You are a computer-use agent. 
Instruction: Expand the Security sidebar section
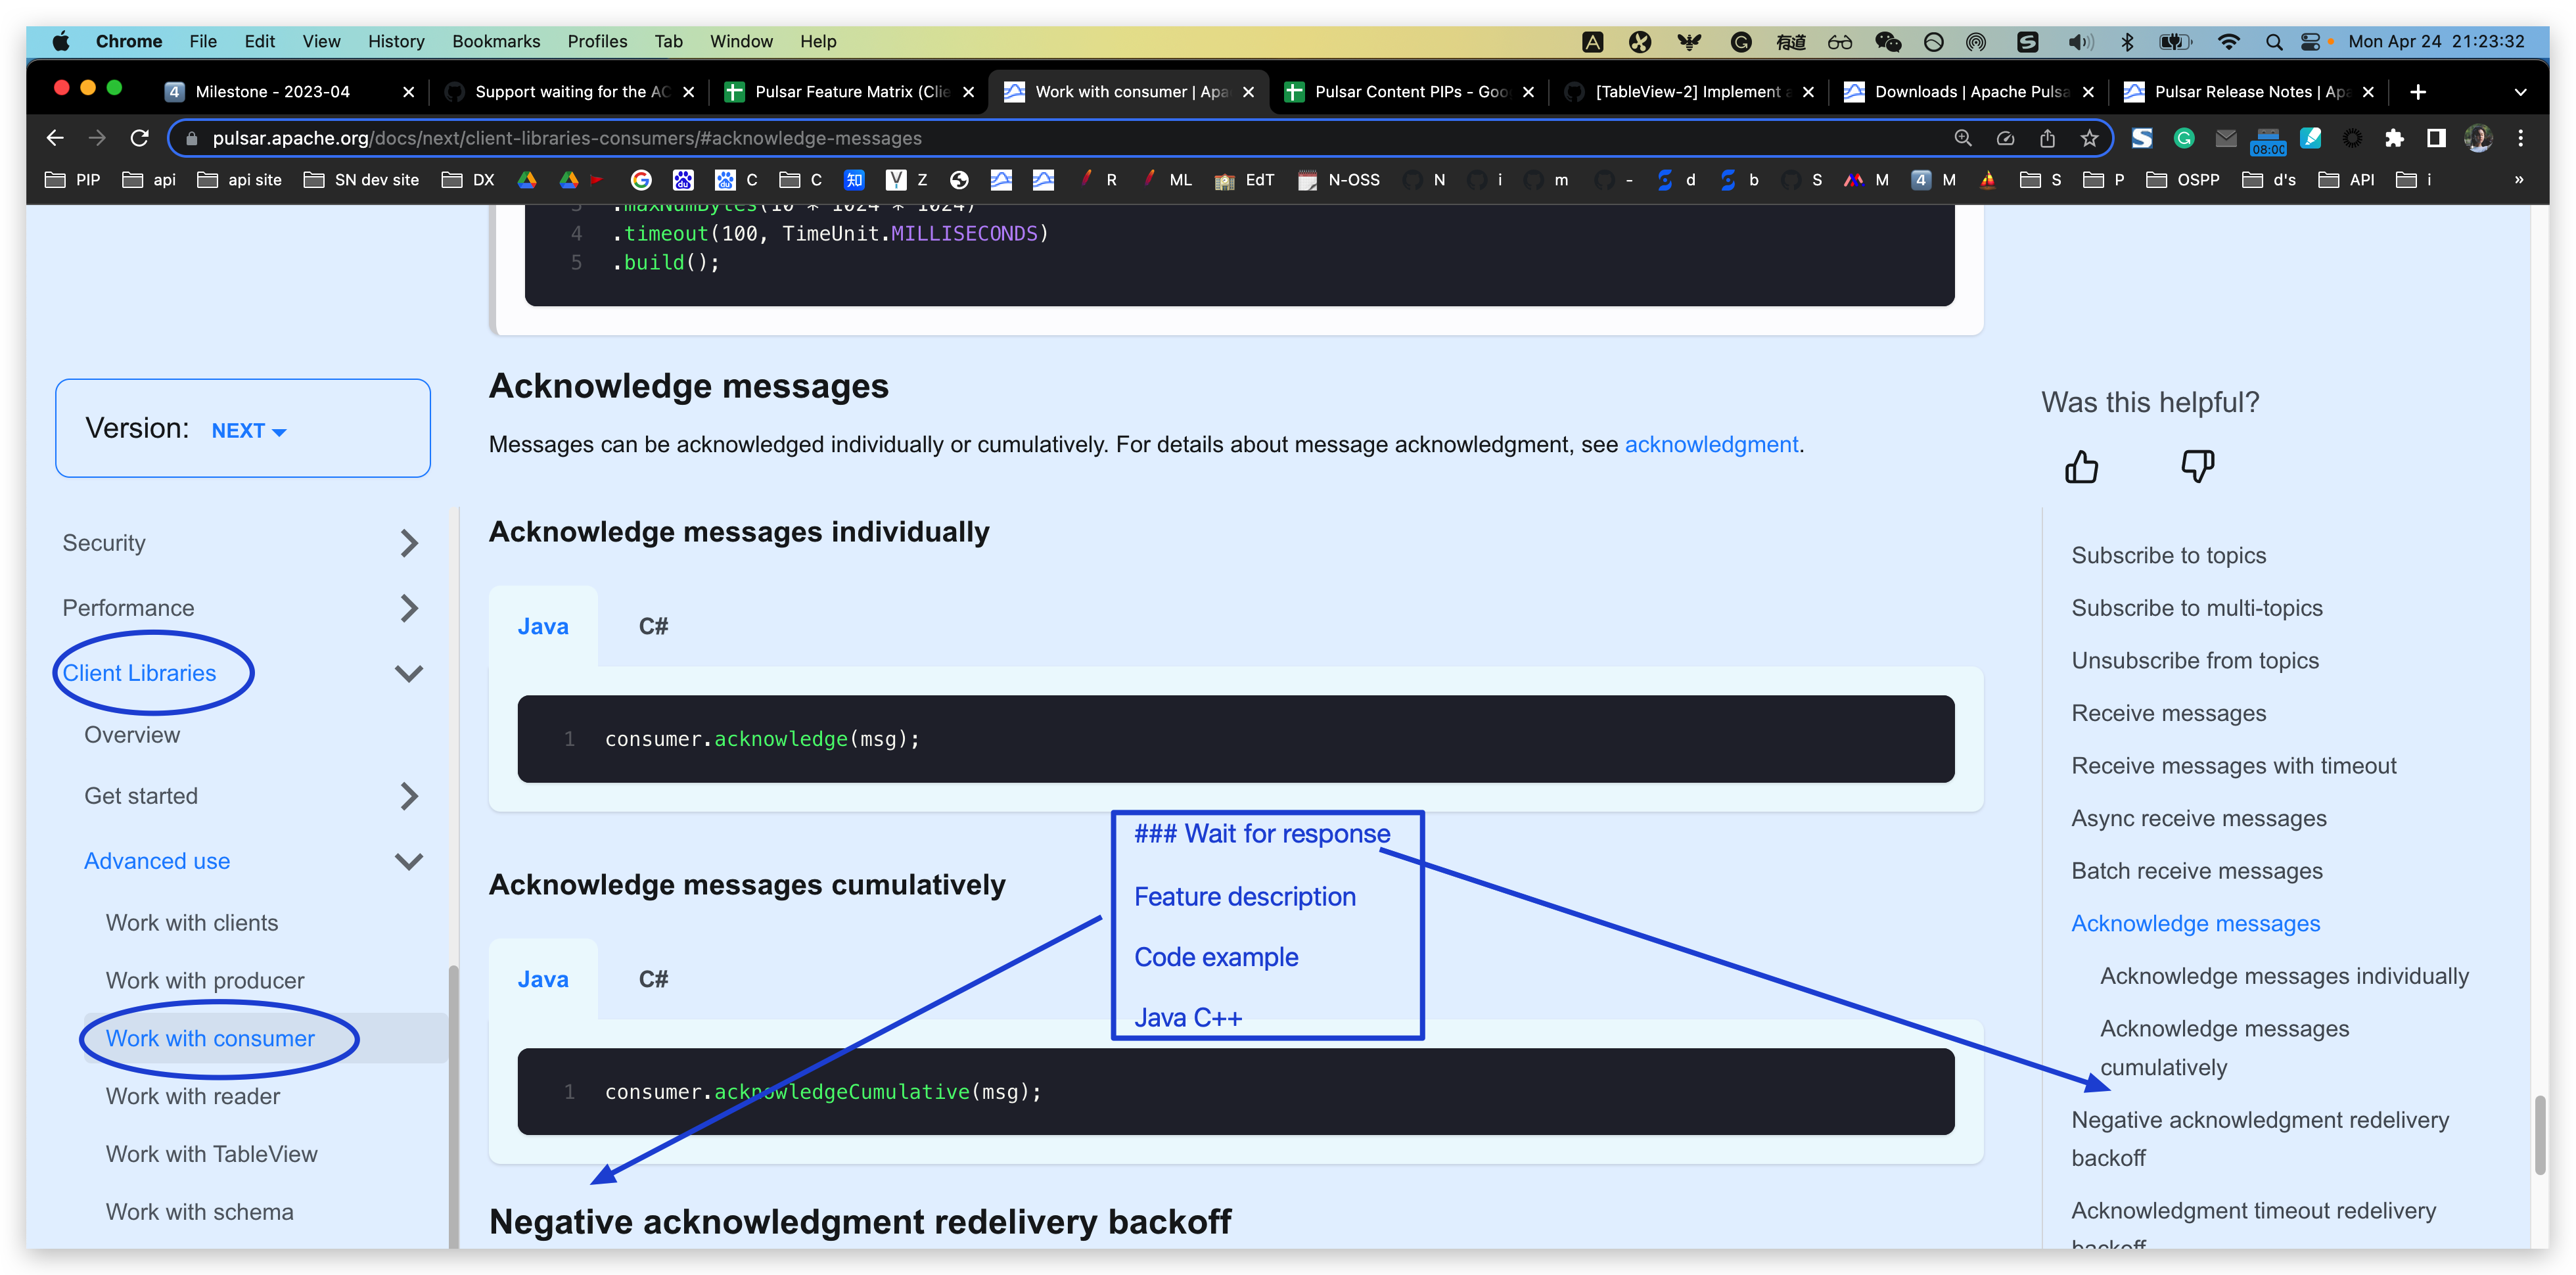[408, 543]
